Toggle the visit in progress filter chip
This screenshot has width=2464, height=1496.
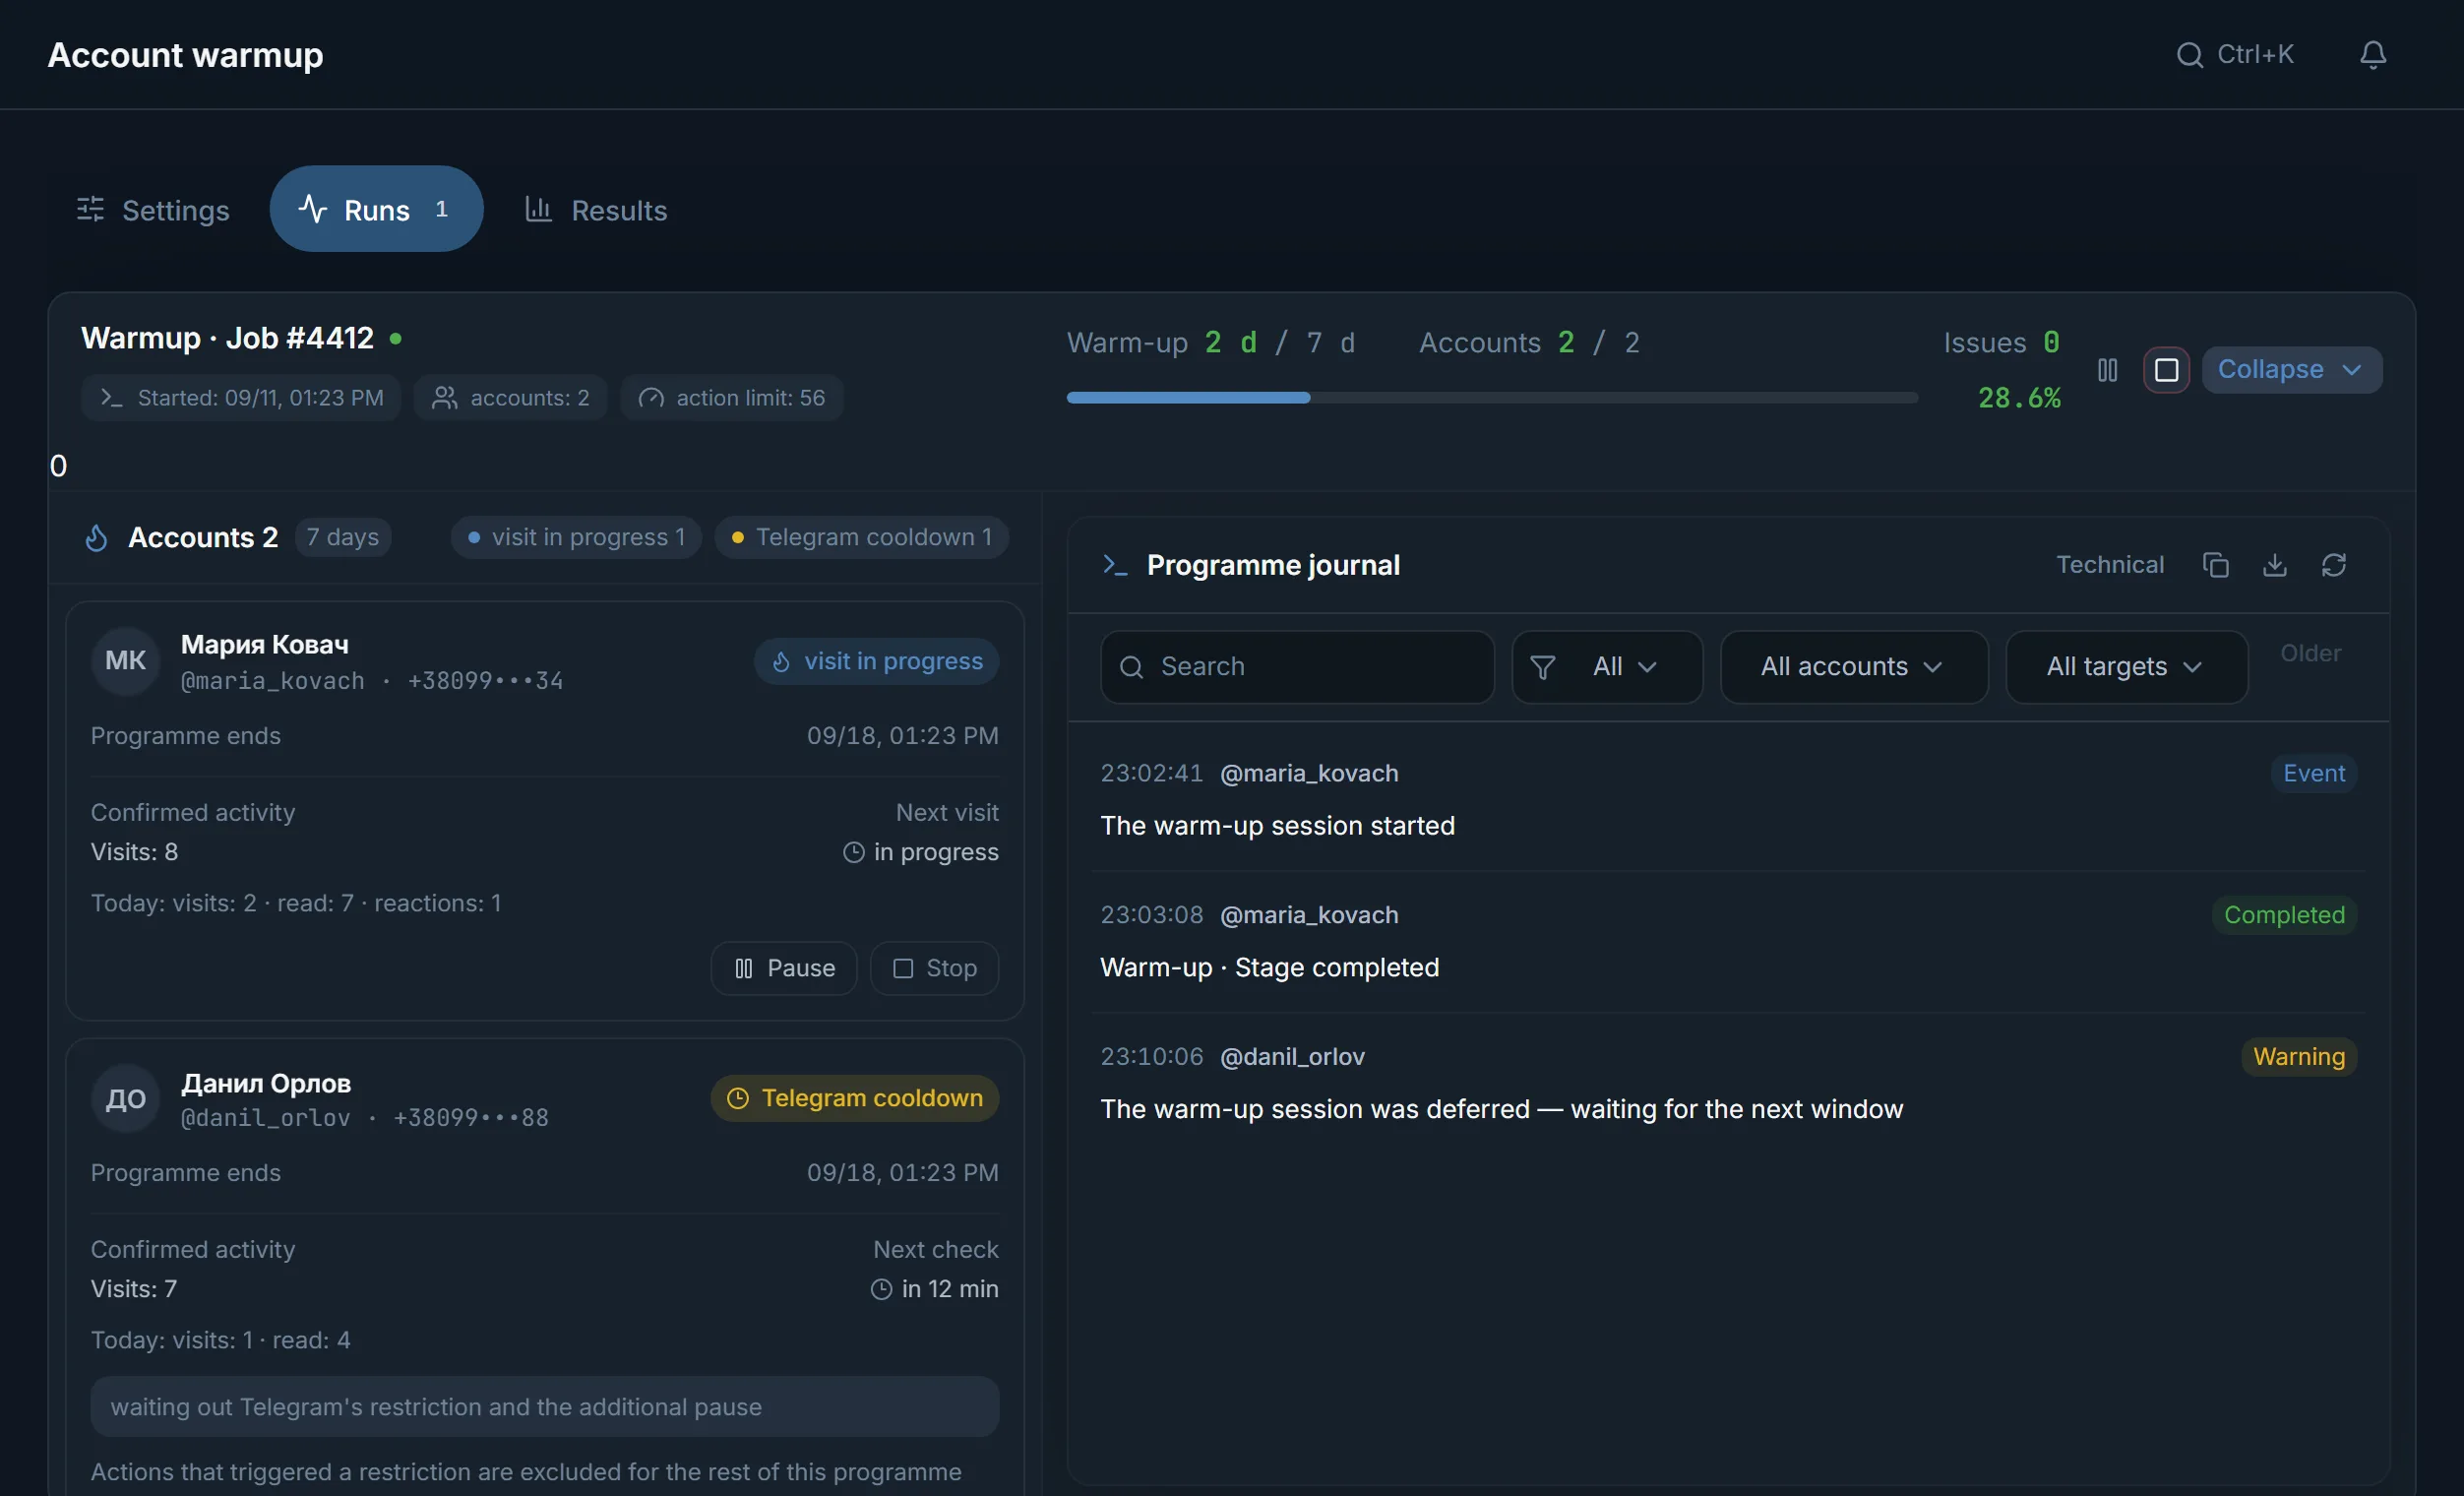pyautogui.click(x=576, y=537)
